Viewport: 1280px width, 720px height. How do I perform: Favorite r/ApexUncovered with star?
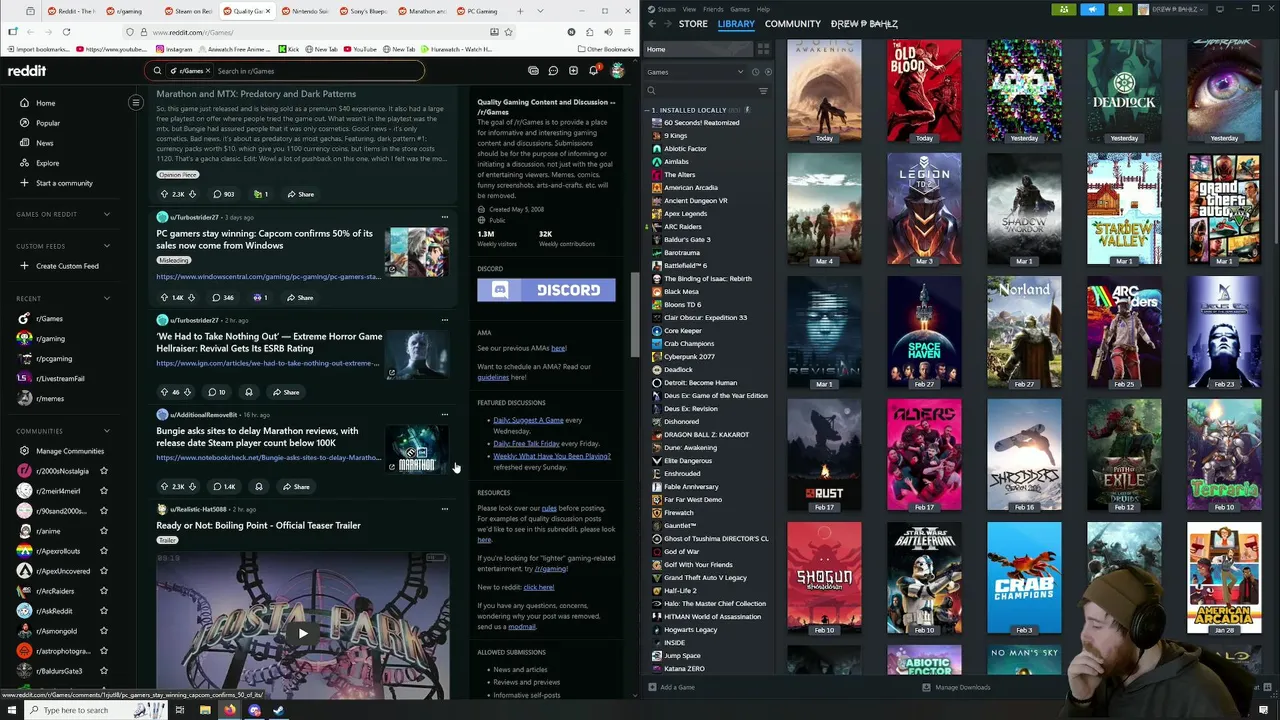103,571
